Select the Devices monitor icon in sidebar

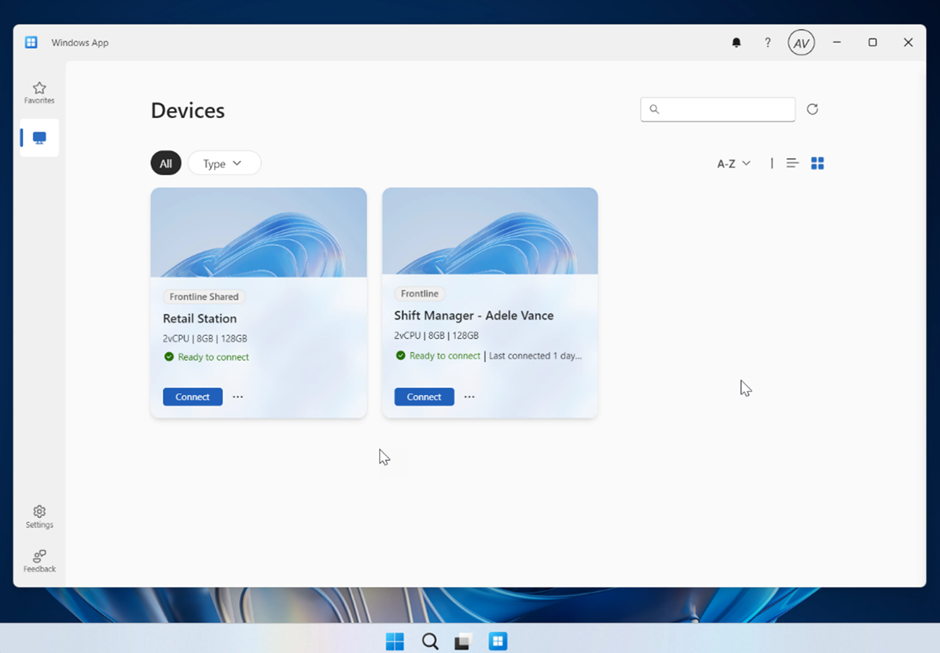tap(39, 138)
